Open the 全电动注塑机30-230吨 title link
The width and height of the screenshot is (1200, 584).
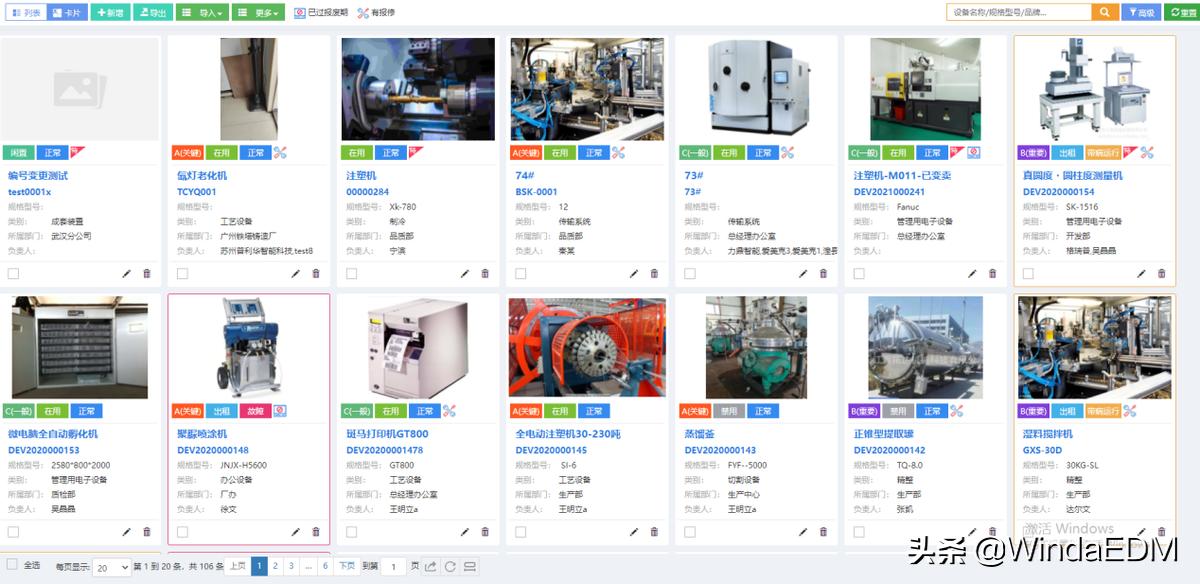[568, 434]
